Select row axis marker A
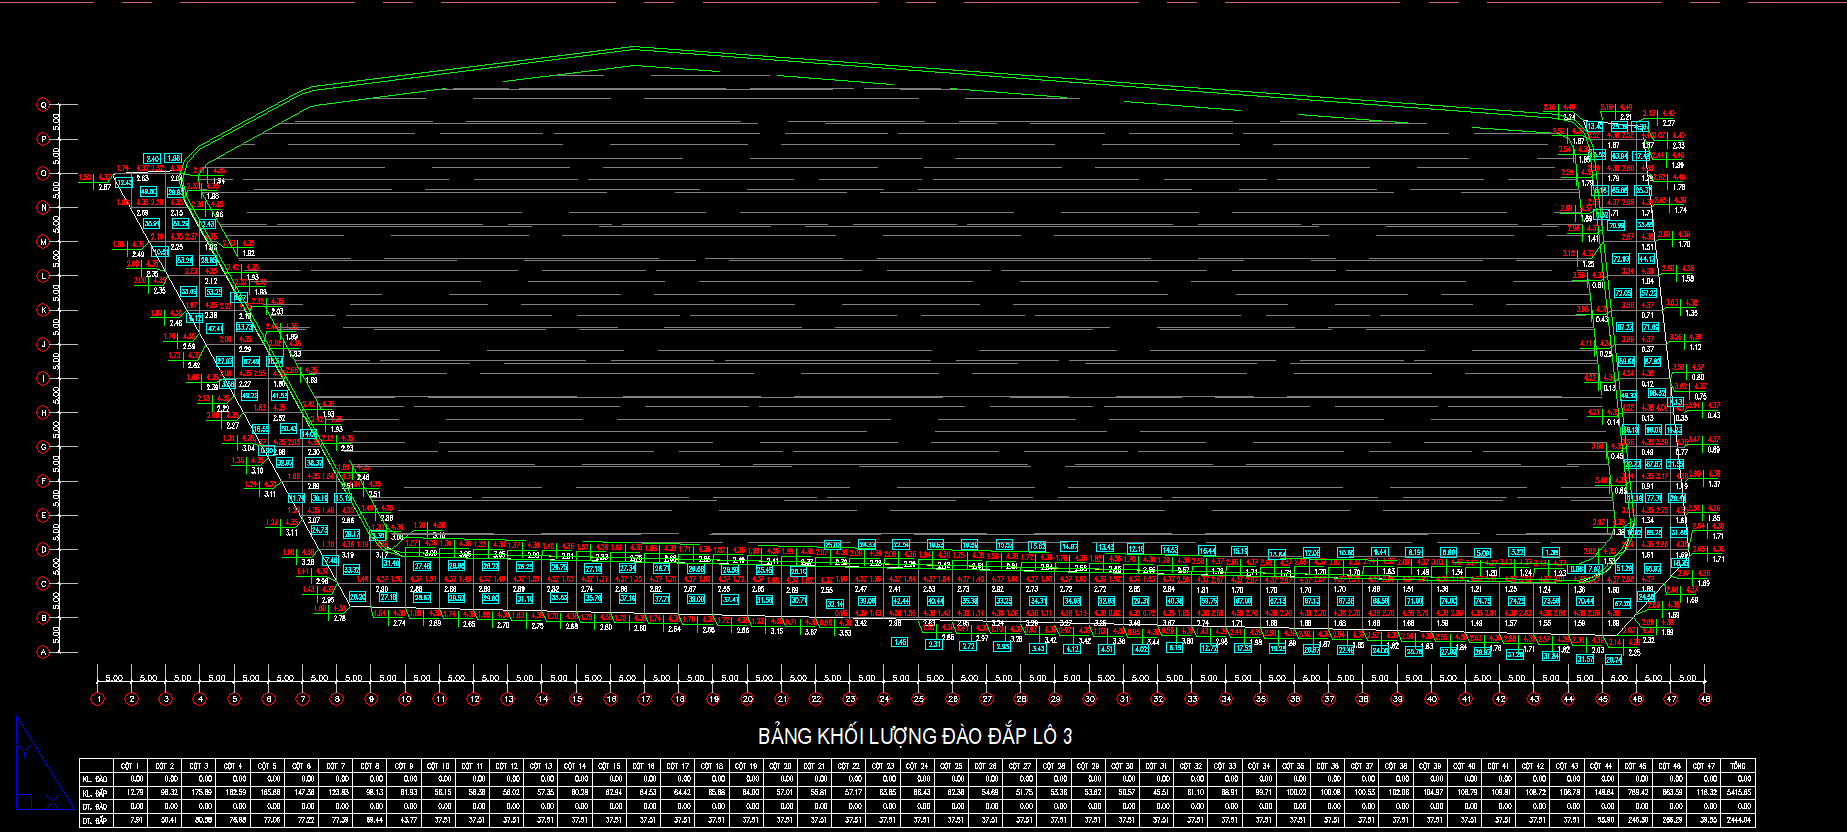This screenshot has height=832, width=1847. click(x=43, y=653)
